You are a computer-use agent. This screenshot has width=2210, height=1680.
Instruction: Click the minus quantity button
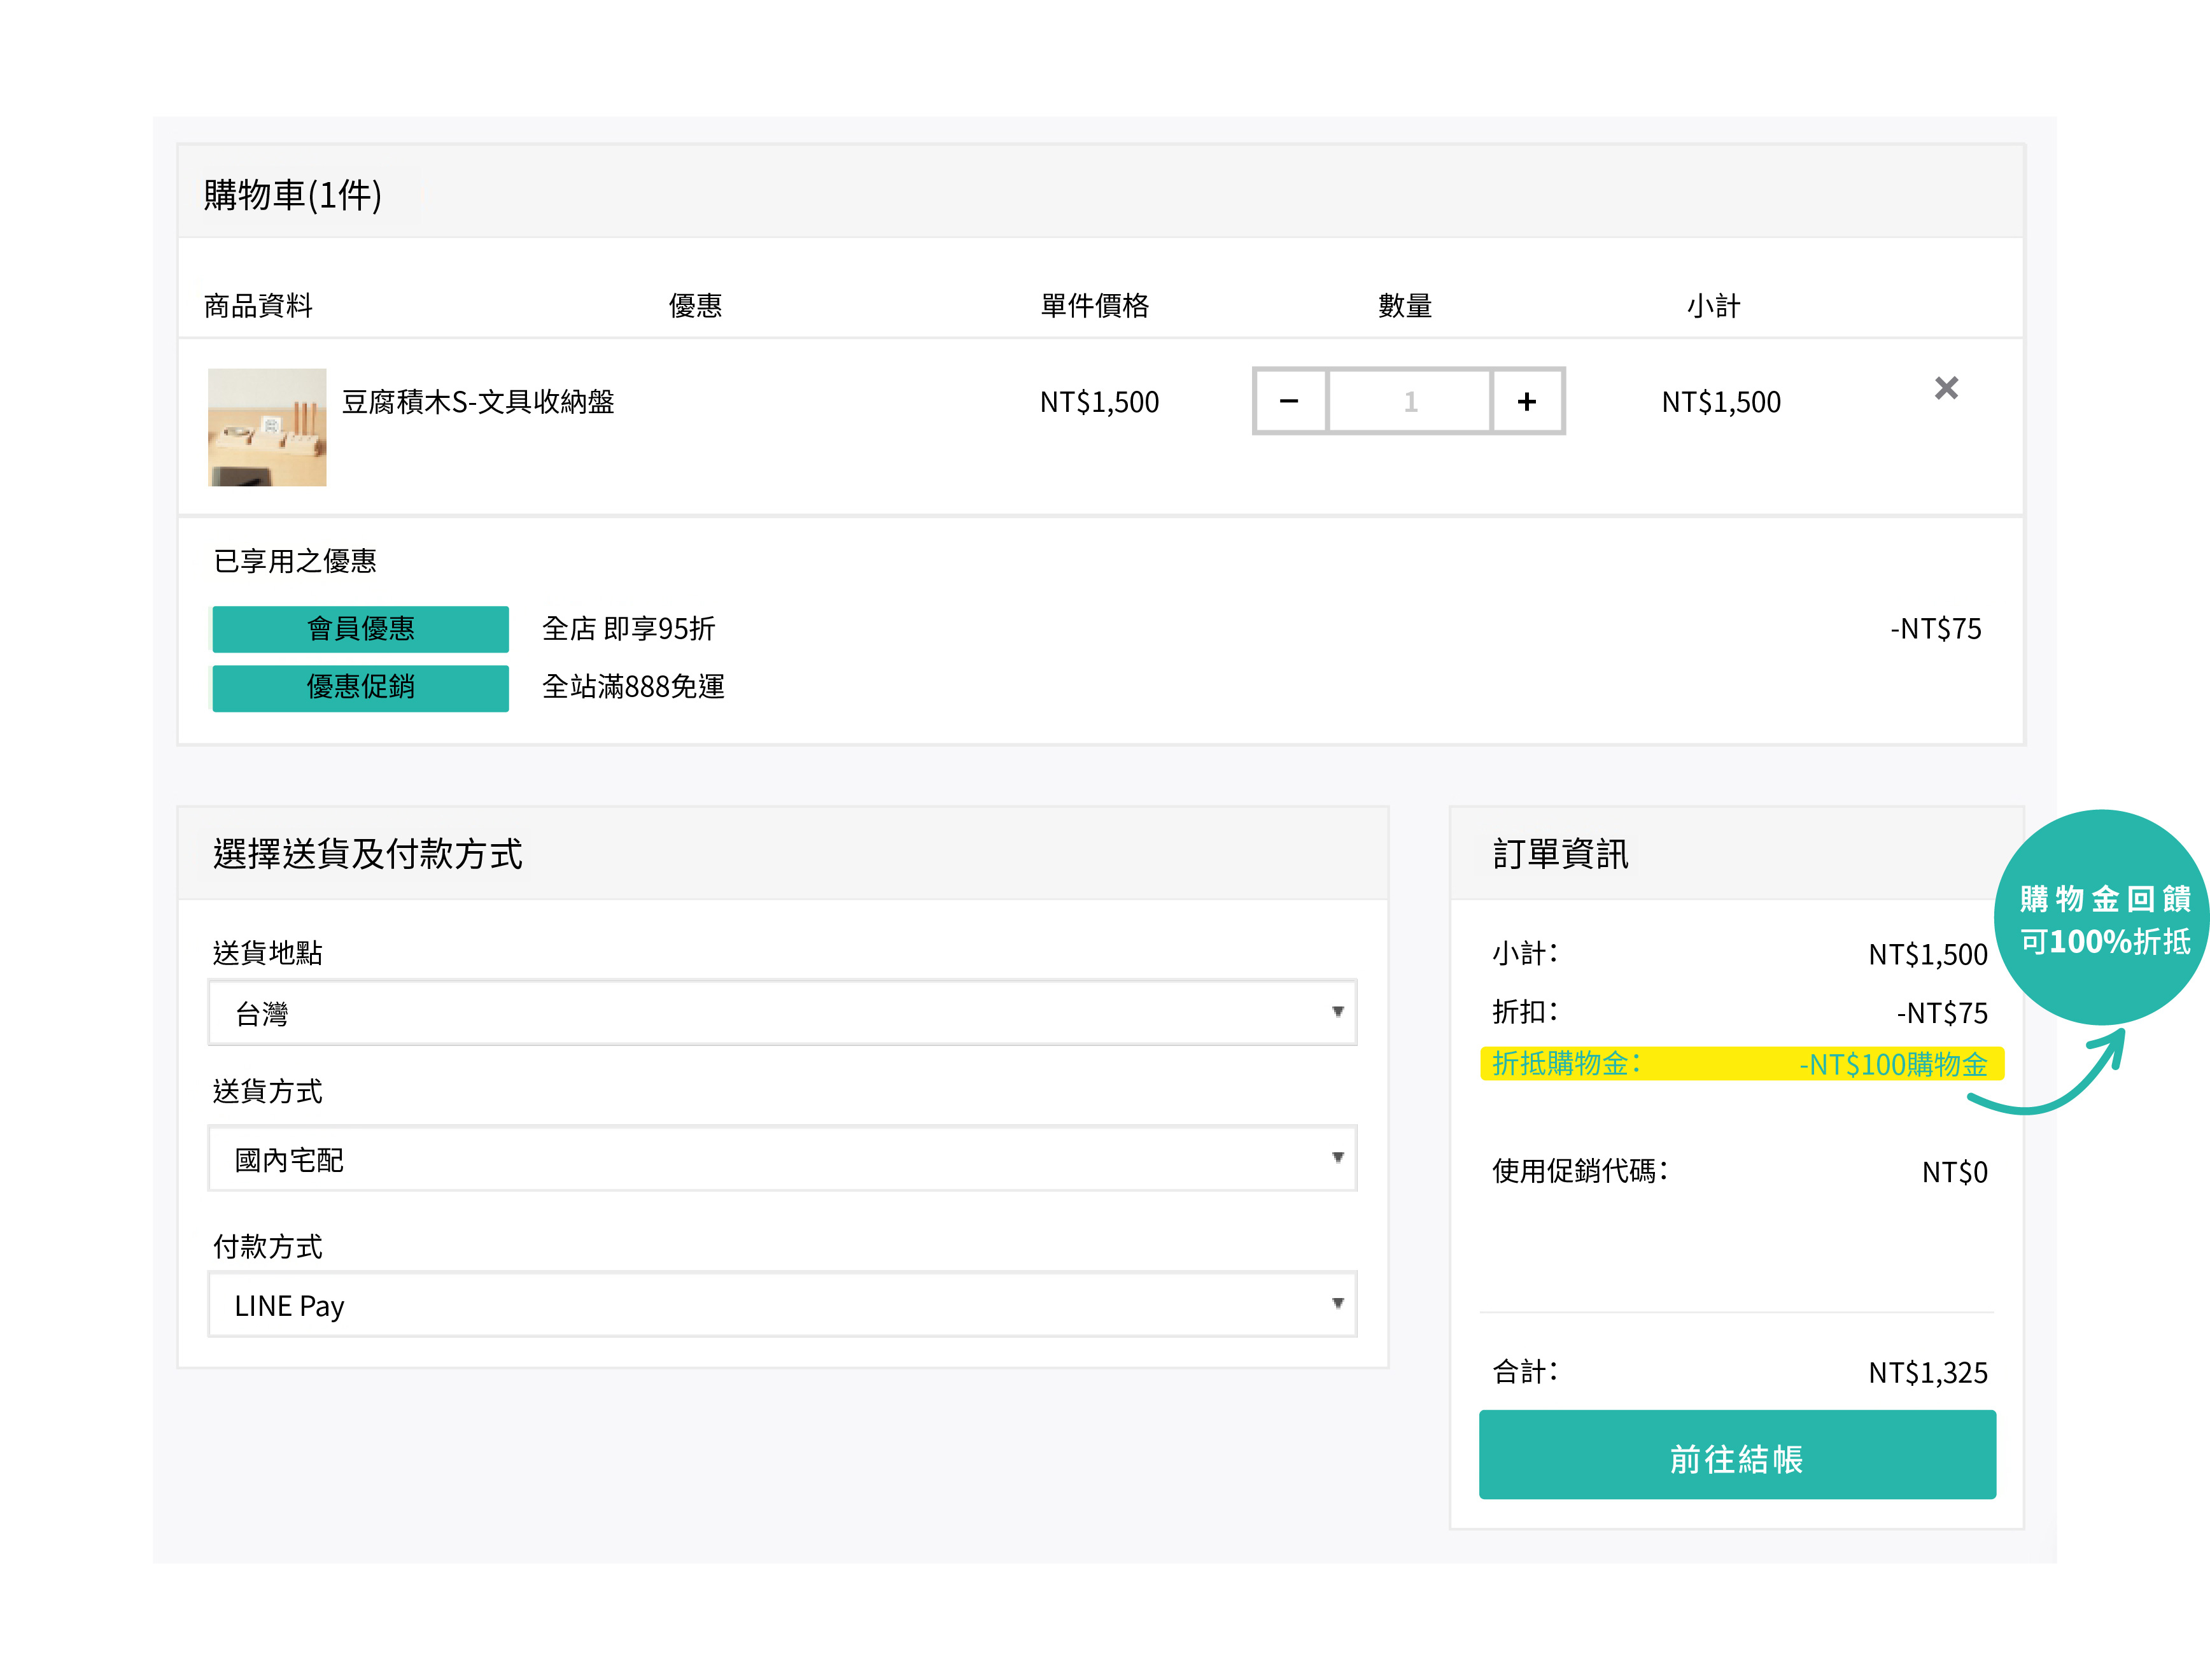pyautogui.click(x=1289, y=402)
